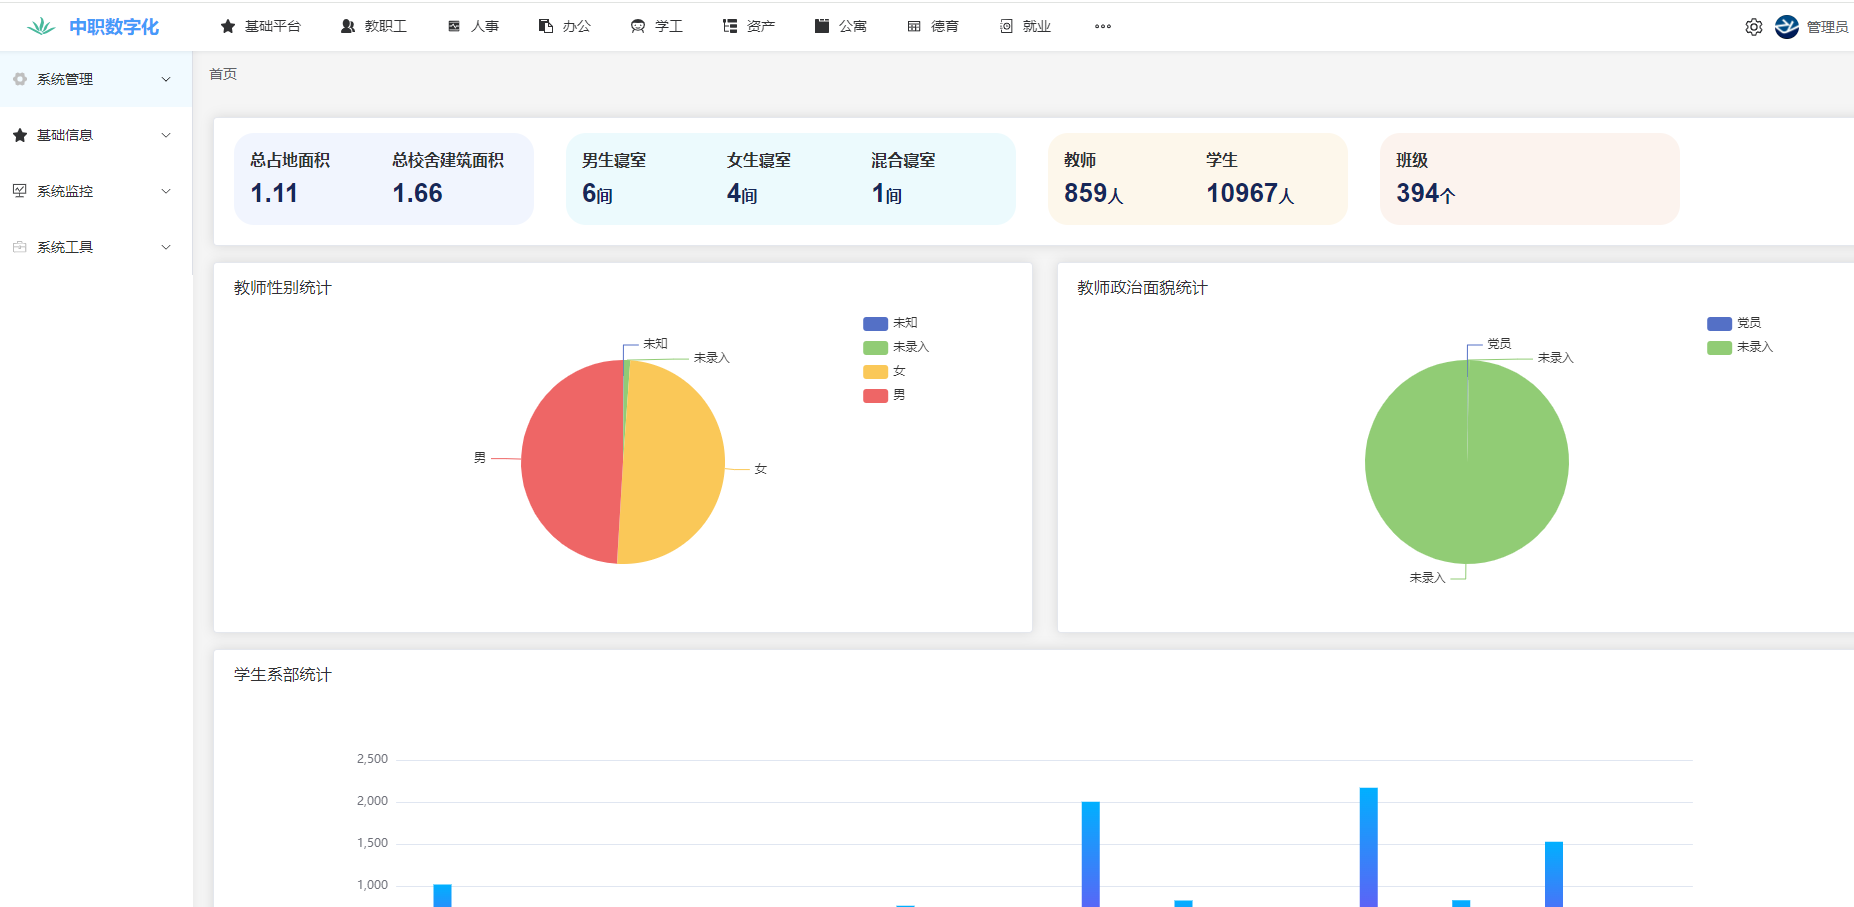Click the 首页 breadcrumb link
The image size is (1854, 907).
(223, 74)
